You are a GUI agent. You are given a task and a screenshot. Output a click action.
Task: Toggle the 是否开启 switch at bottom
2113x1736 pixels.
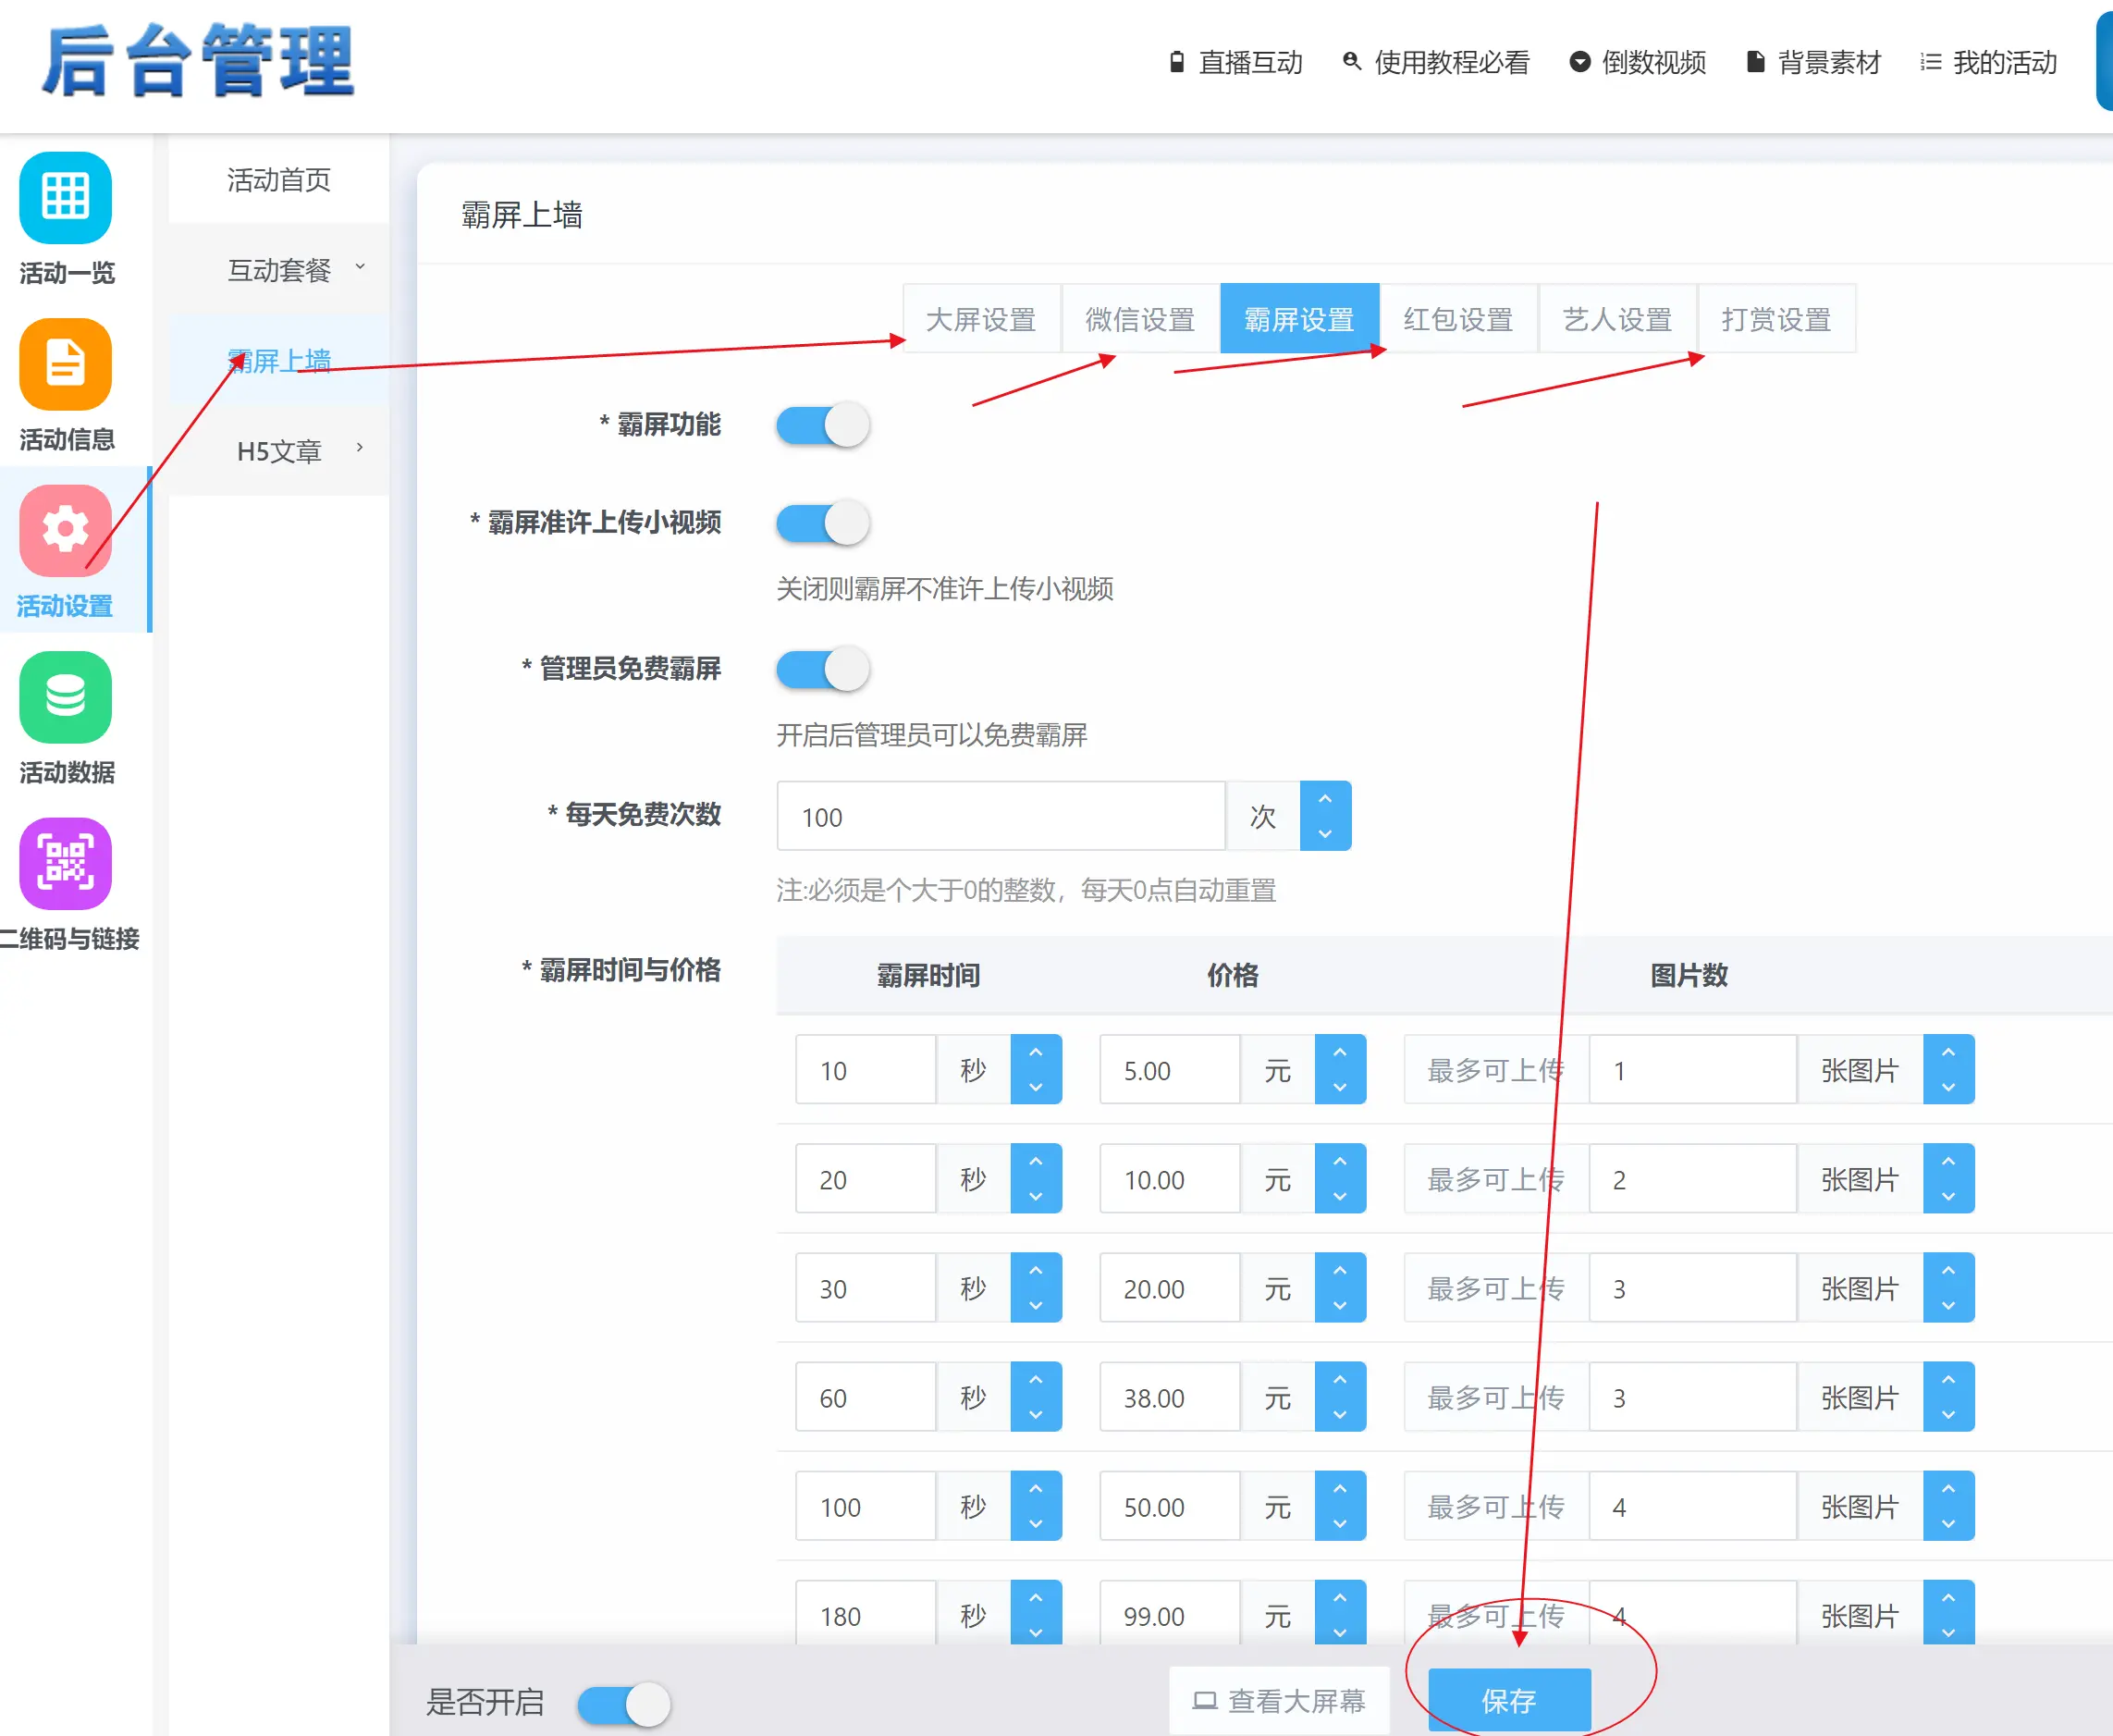[x=623, y=1704]
